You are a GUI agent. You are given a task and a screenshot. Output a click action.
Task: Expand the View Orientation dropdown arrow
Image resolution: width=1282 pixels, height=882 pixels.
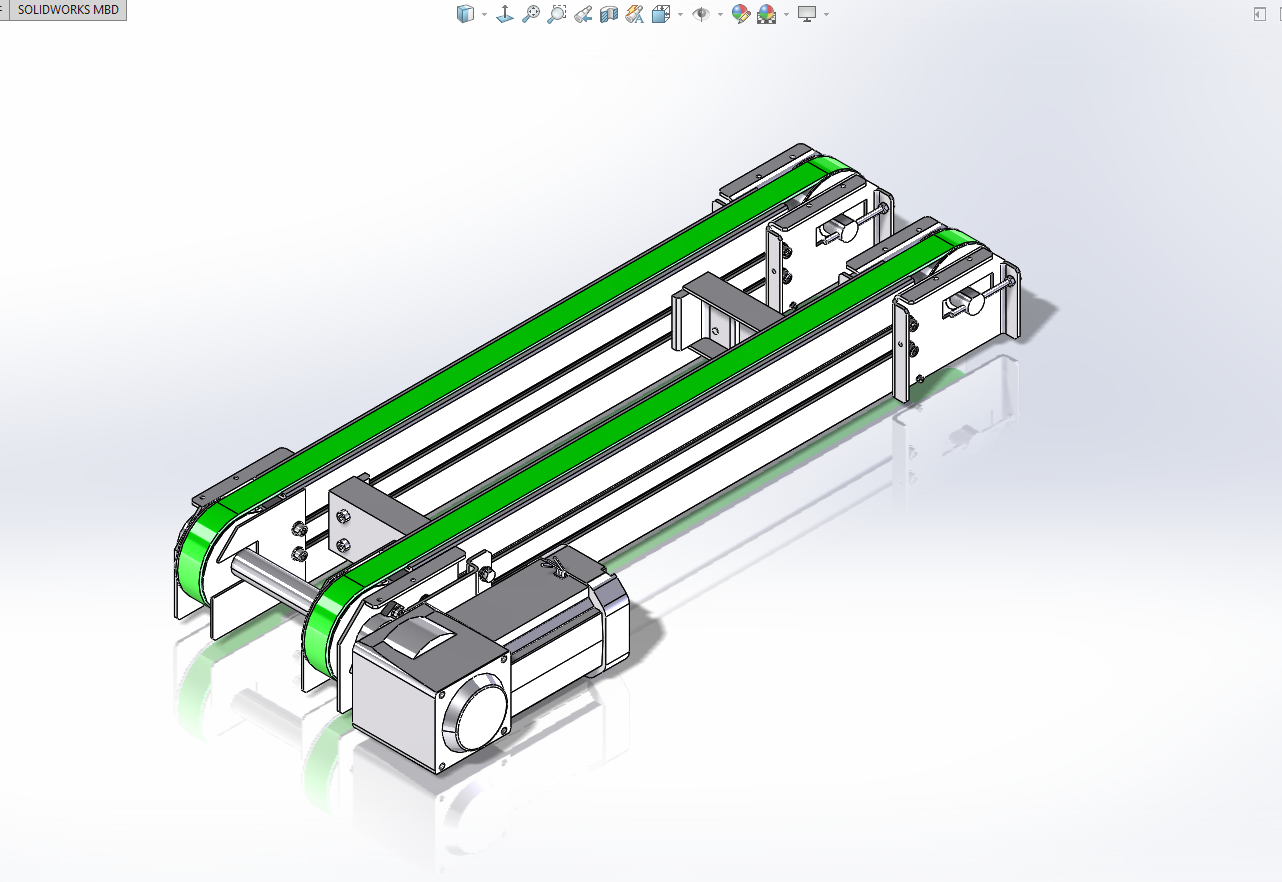(680, 15)
